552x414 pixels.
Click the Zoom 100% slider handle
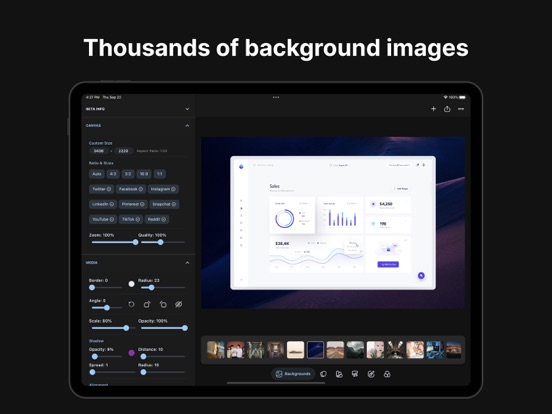tap(135, 242)
